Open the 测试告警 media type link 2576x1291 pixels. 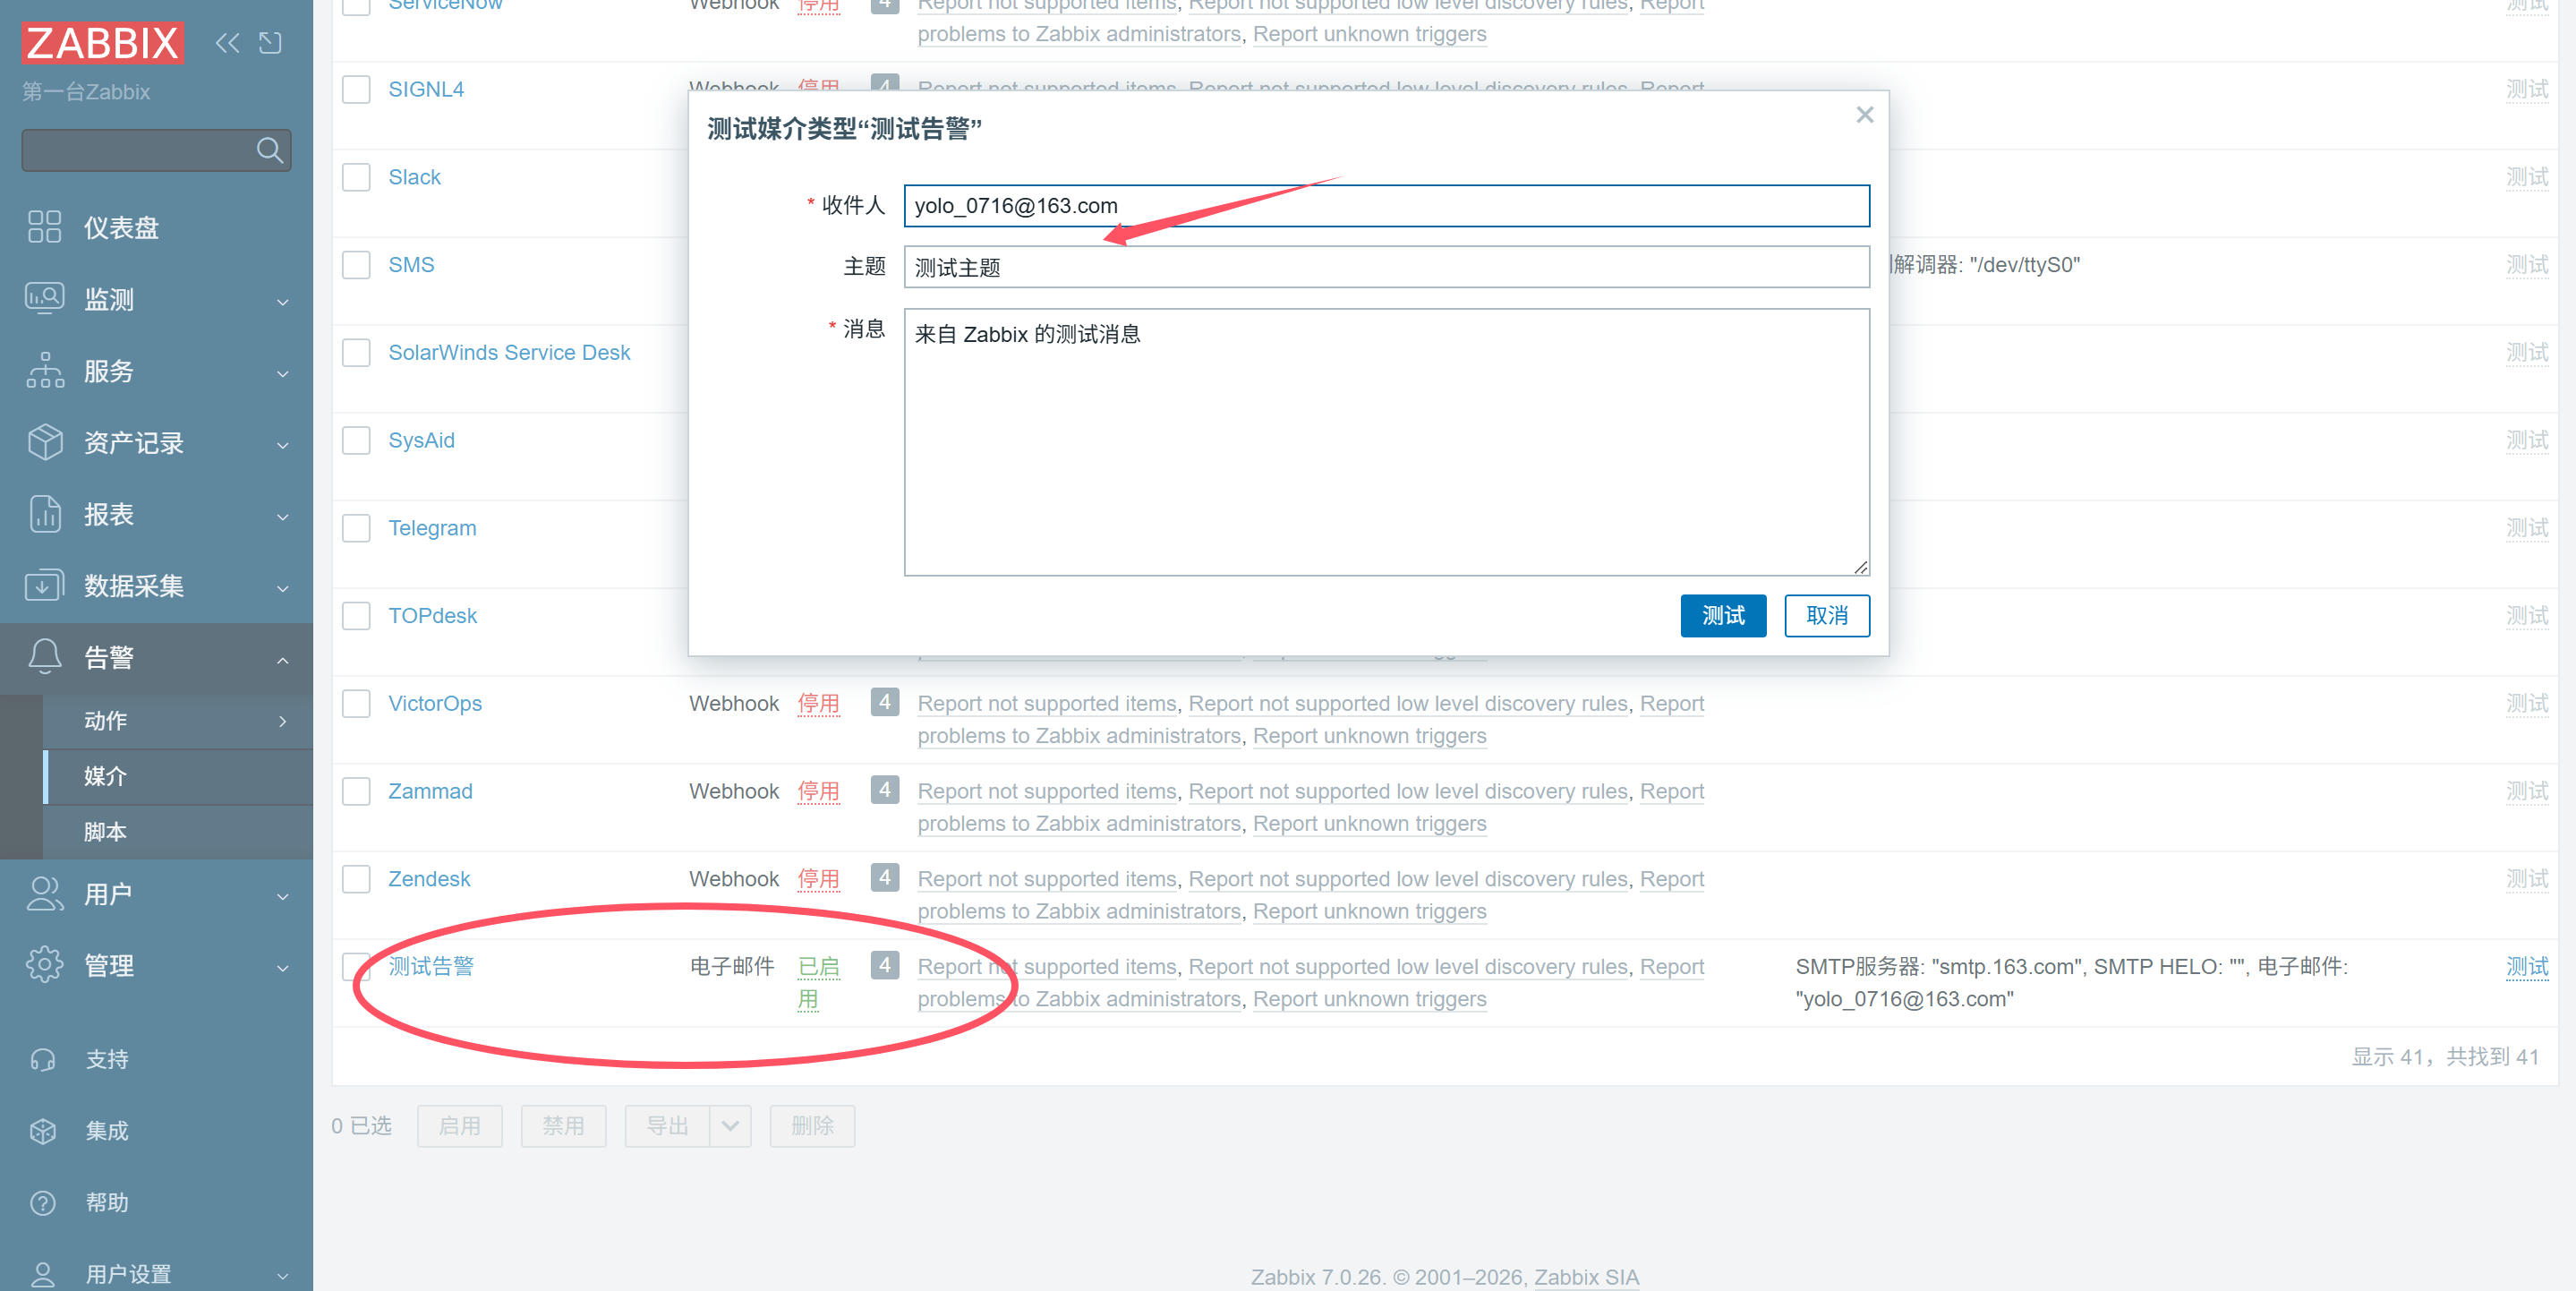431,966
